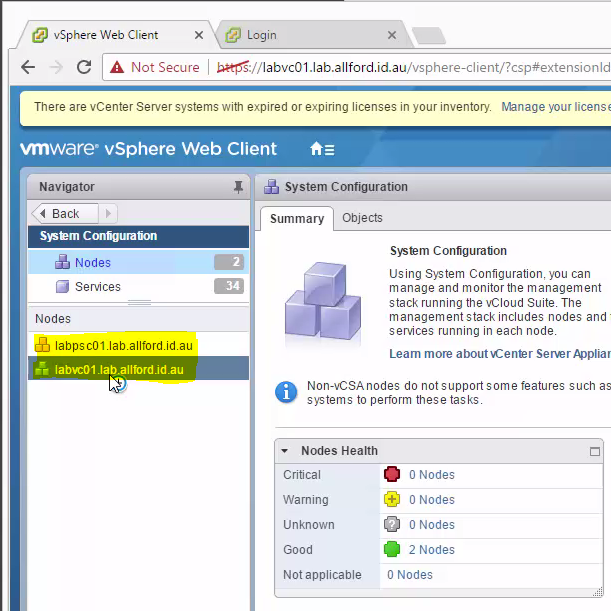
Task: Click the labvc01 node icon
Action: pos(42,369)
